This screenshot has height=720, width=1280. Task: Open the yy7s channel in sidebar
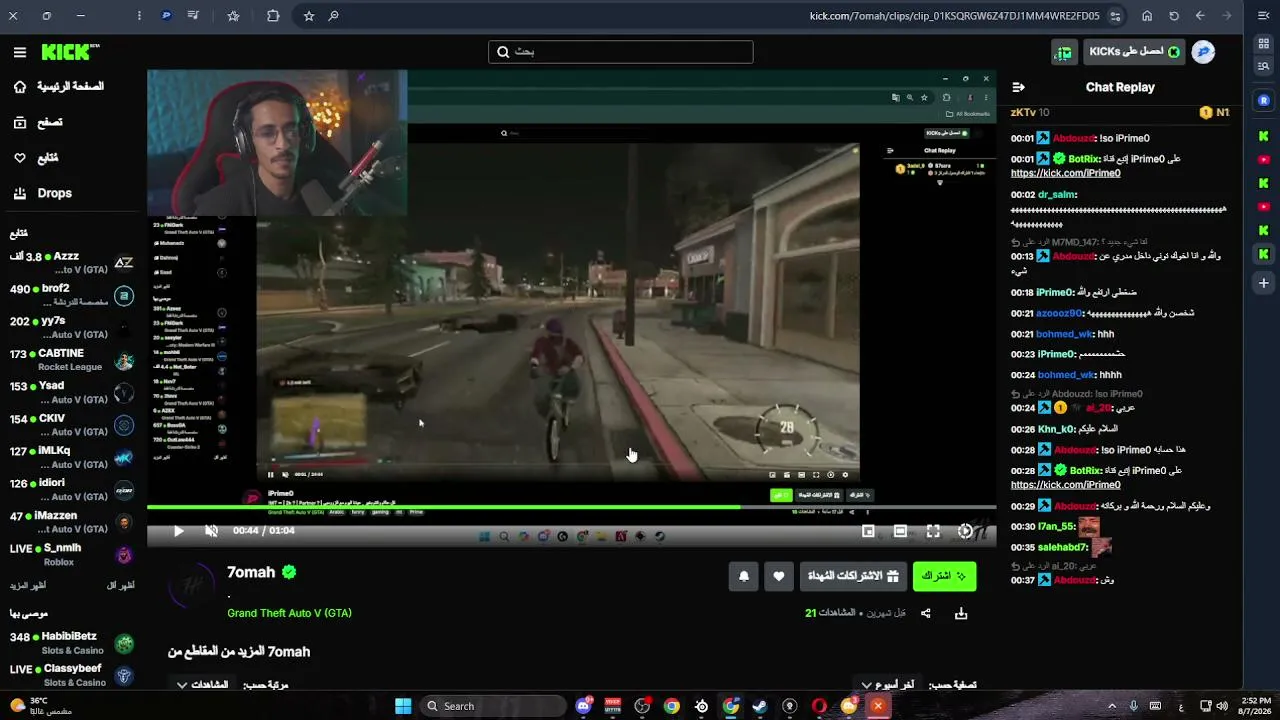pyautogui.click(x=72, y=328)
